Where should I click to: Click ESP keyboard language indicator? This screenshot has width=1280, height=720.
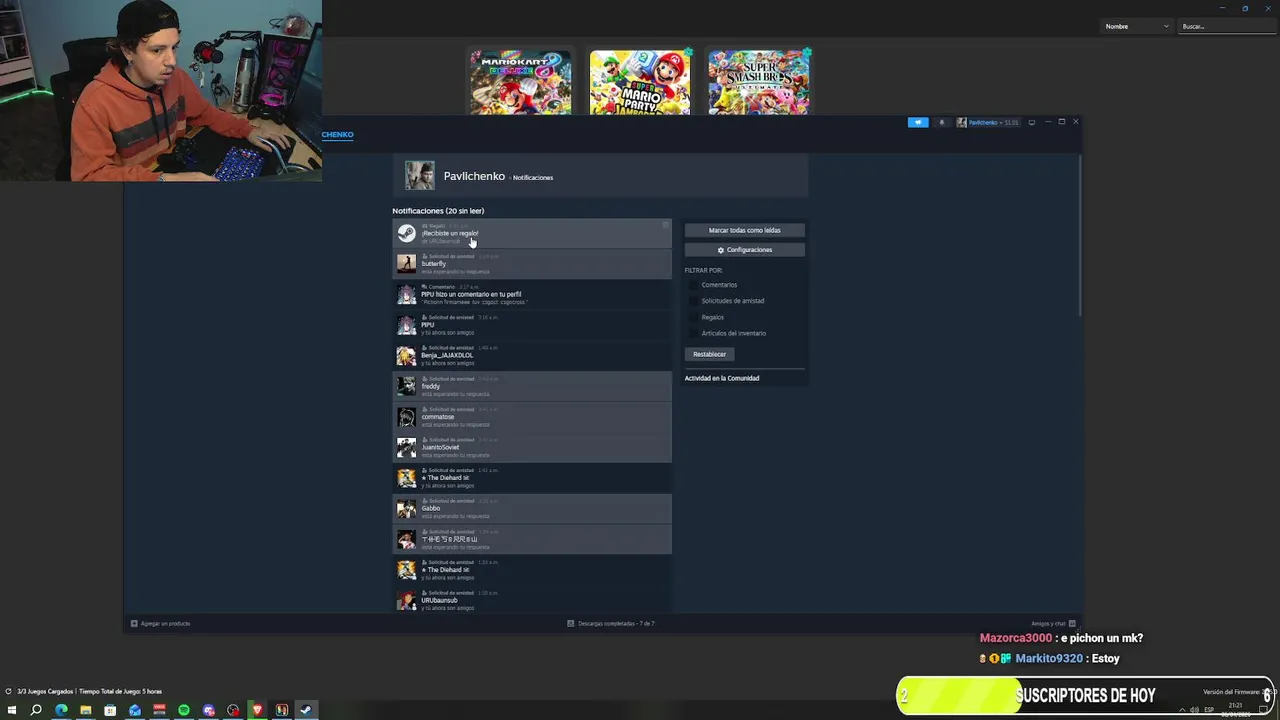[1209, 710]
